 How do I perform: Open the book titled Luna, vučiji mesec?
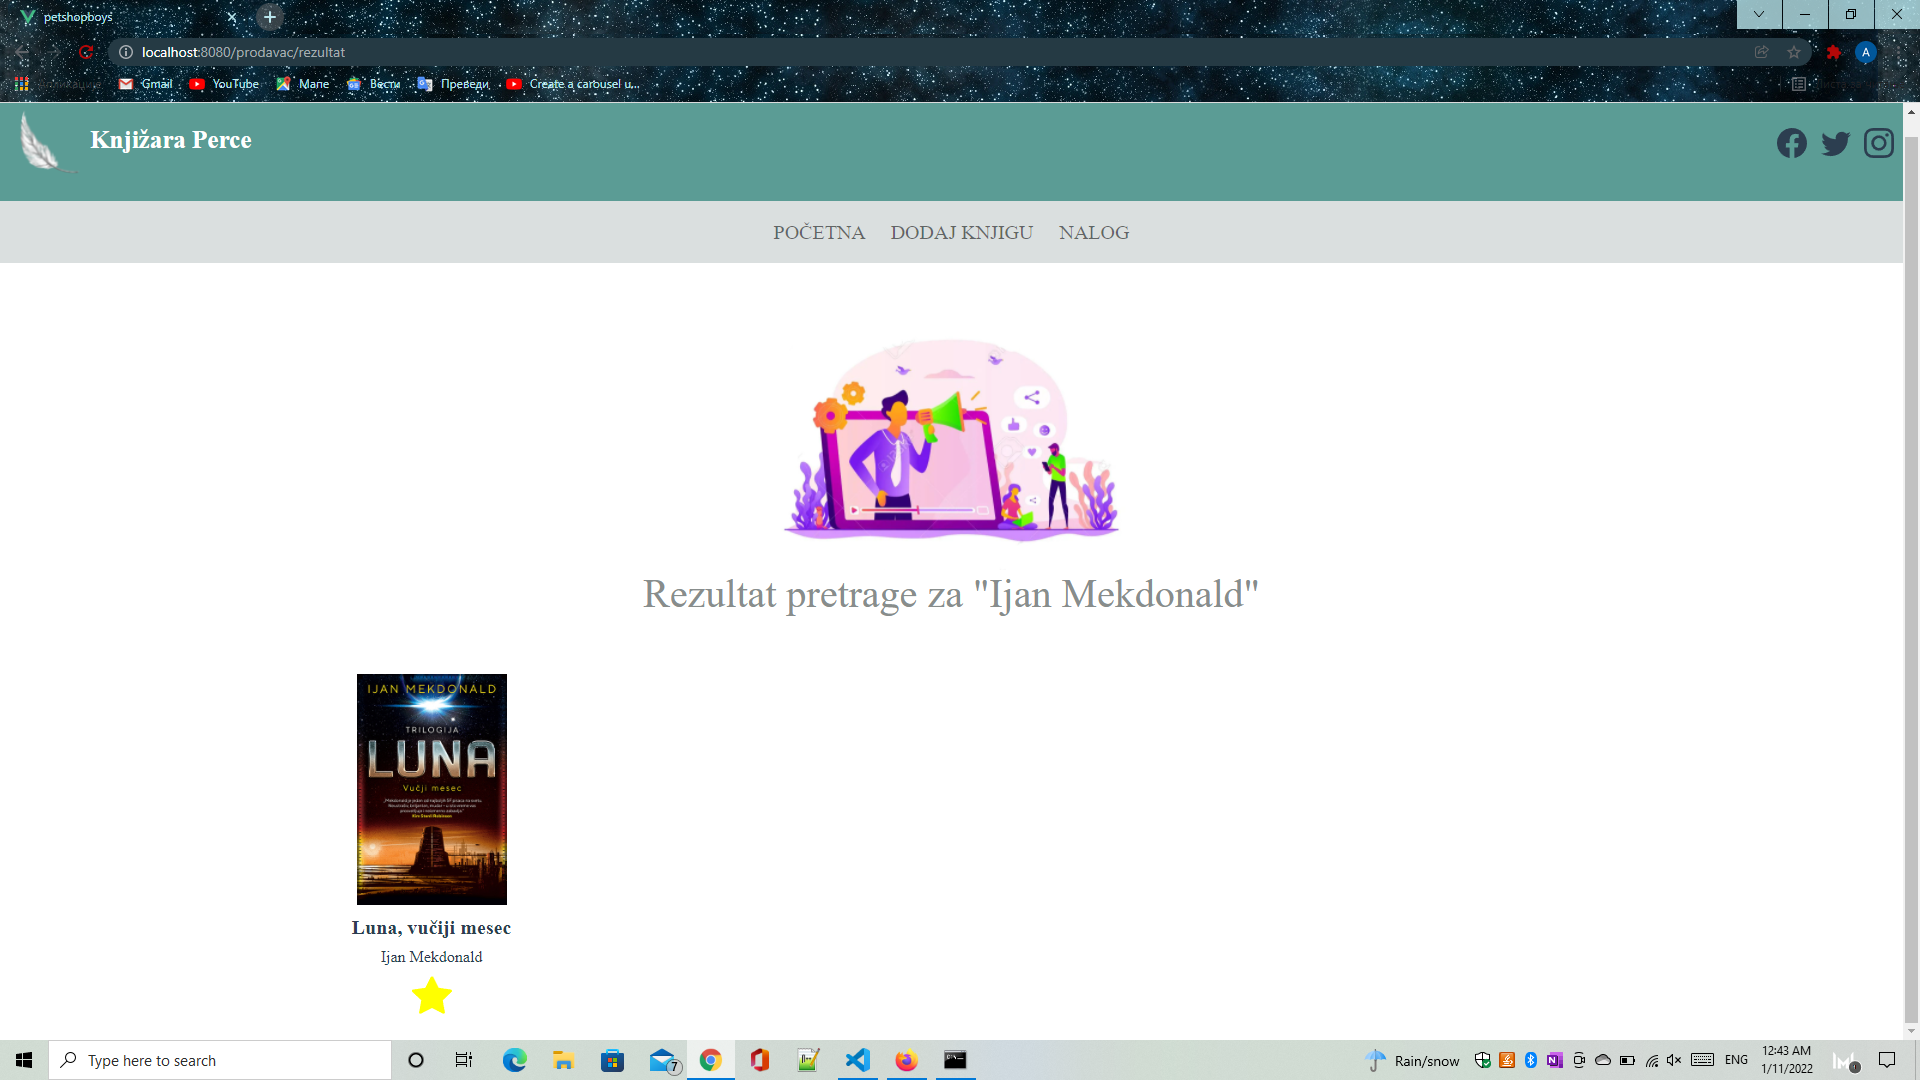[x=431, y=928]
